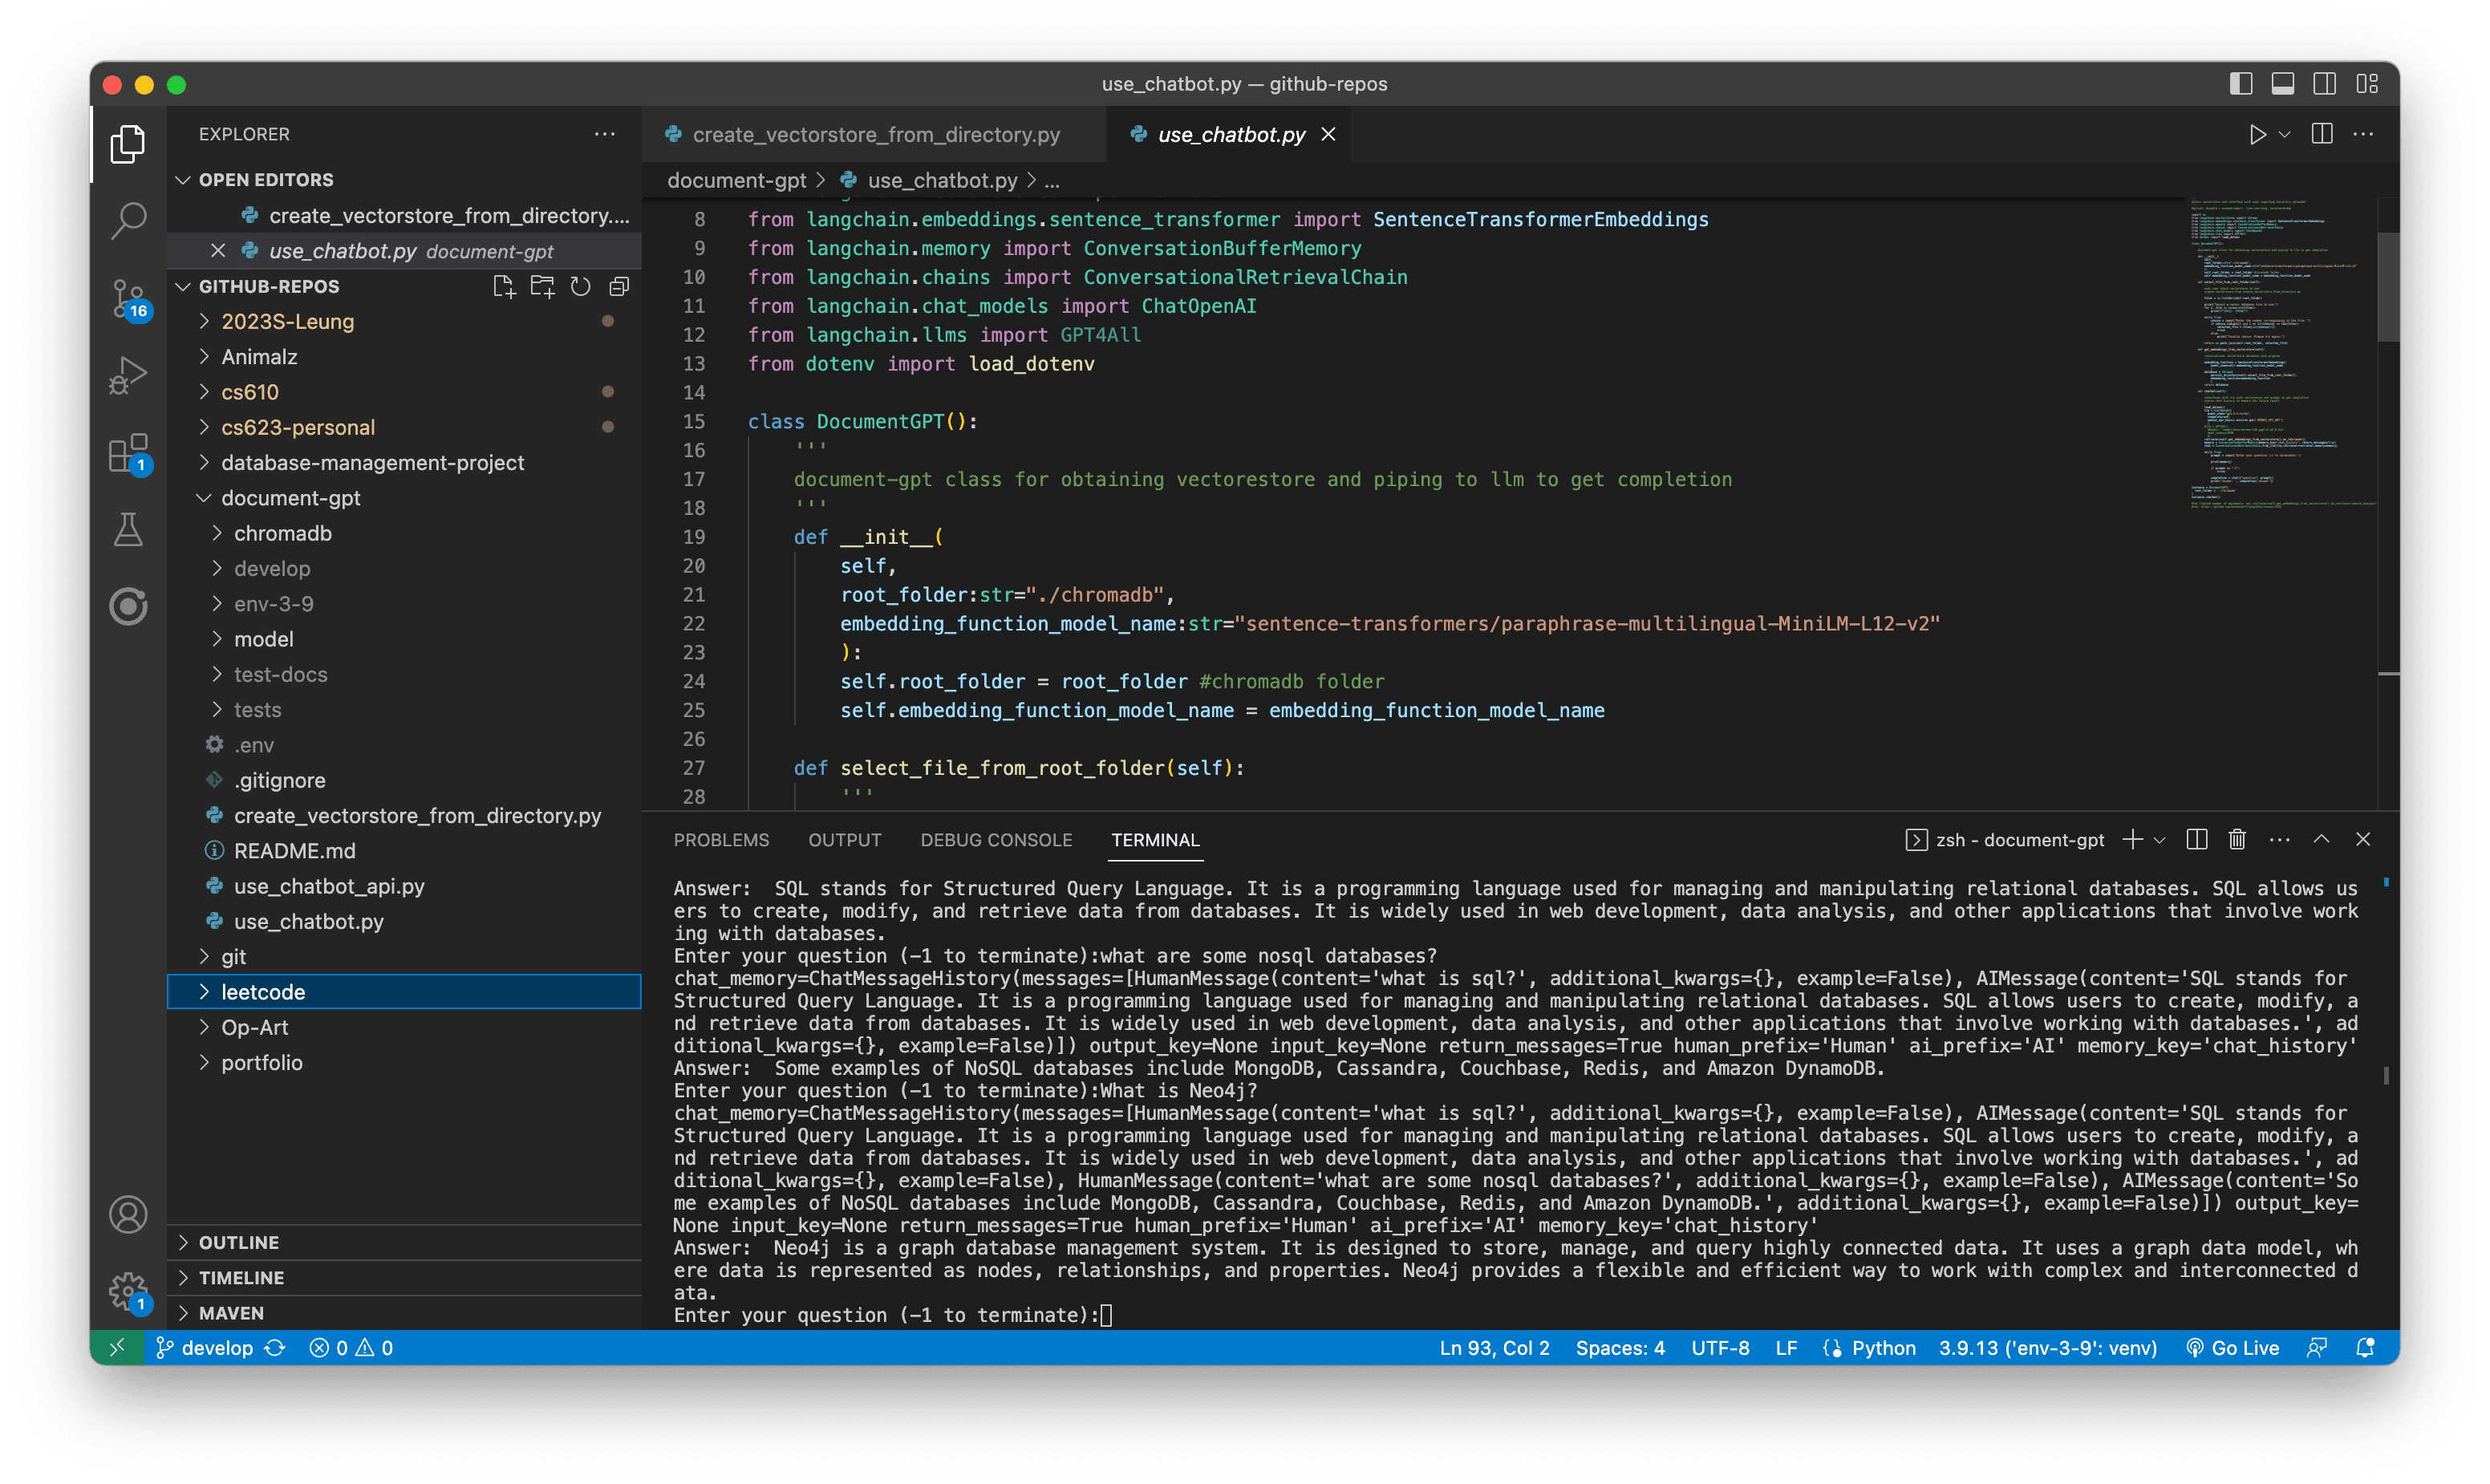This screenshot has height=1484, width=2490.
Task: Split the editor to the right
Action: click(x=2322, y=134)
